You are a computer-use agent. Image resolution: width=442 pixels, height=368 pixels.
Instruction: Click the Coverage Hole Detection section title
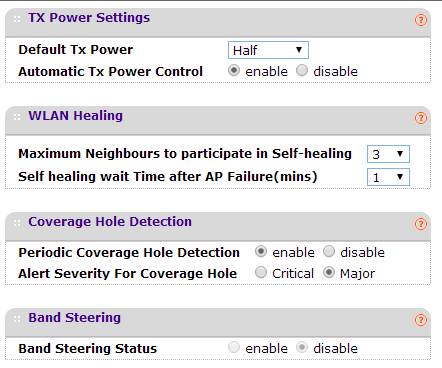point(110,222)
